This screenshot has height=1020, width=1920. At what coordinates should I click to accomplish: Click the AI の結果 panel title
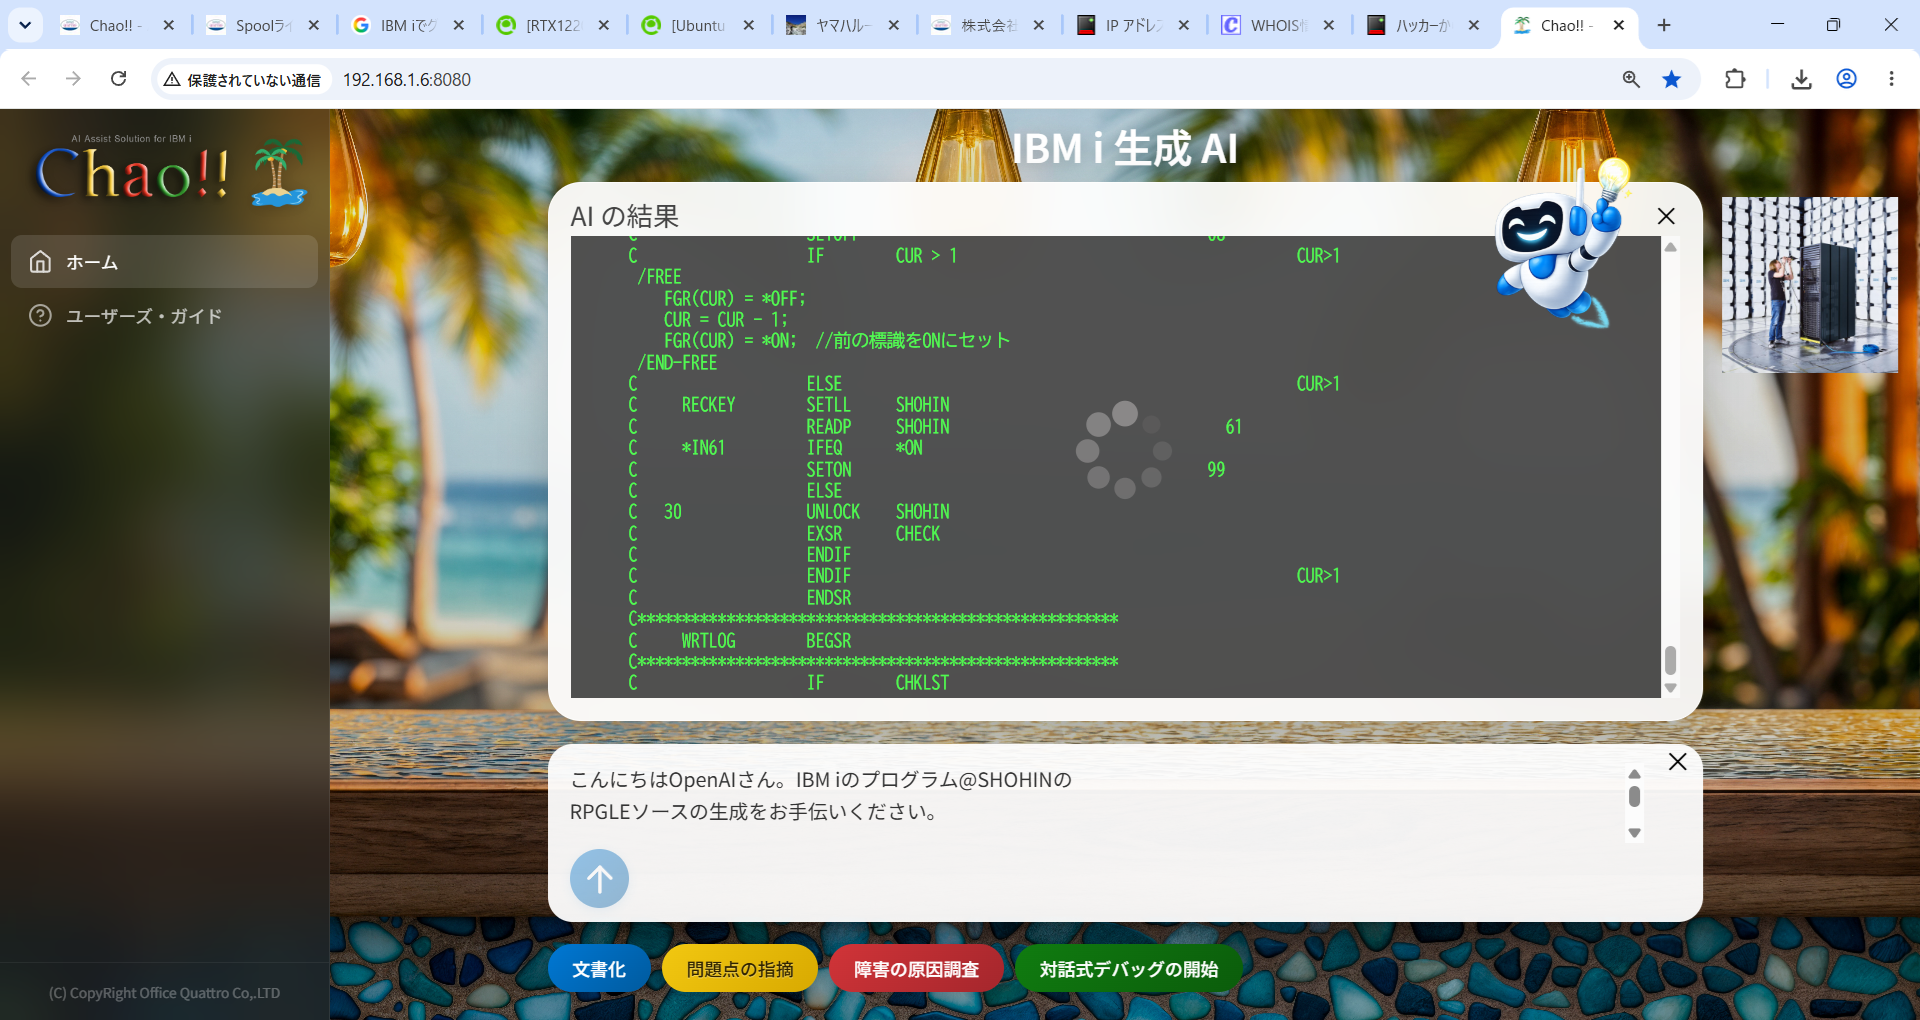tap(625, 216)
